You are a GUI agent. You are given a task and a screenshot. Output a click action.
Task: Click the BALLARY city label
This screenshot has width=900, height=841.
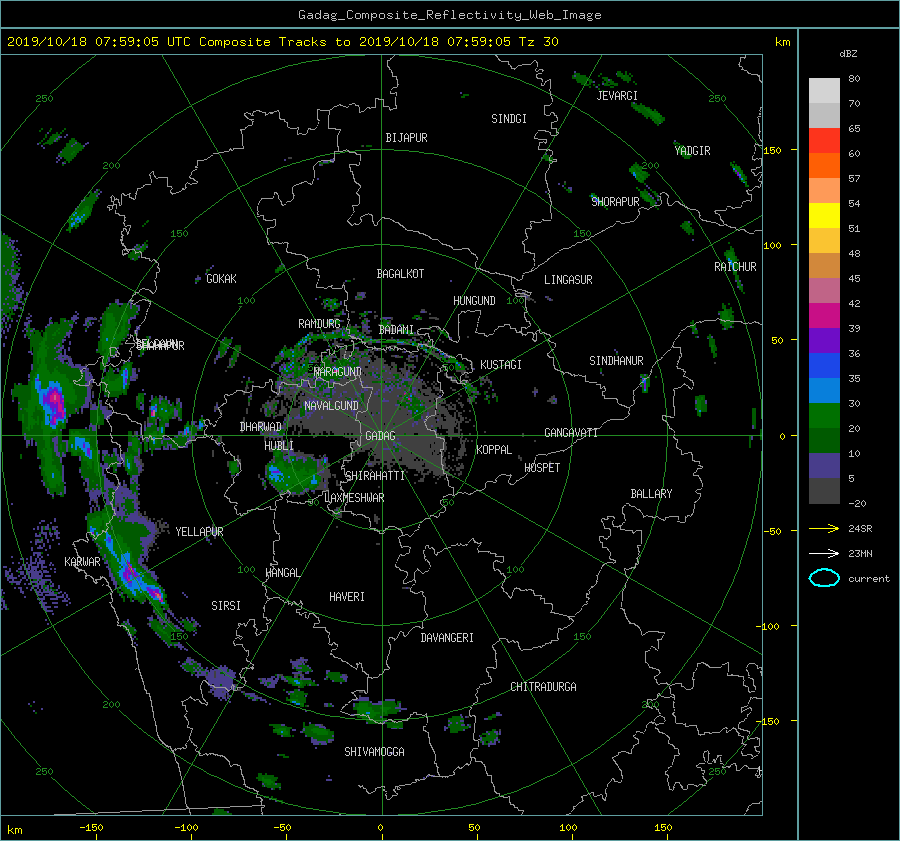click(x=651, y=494)
